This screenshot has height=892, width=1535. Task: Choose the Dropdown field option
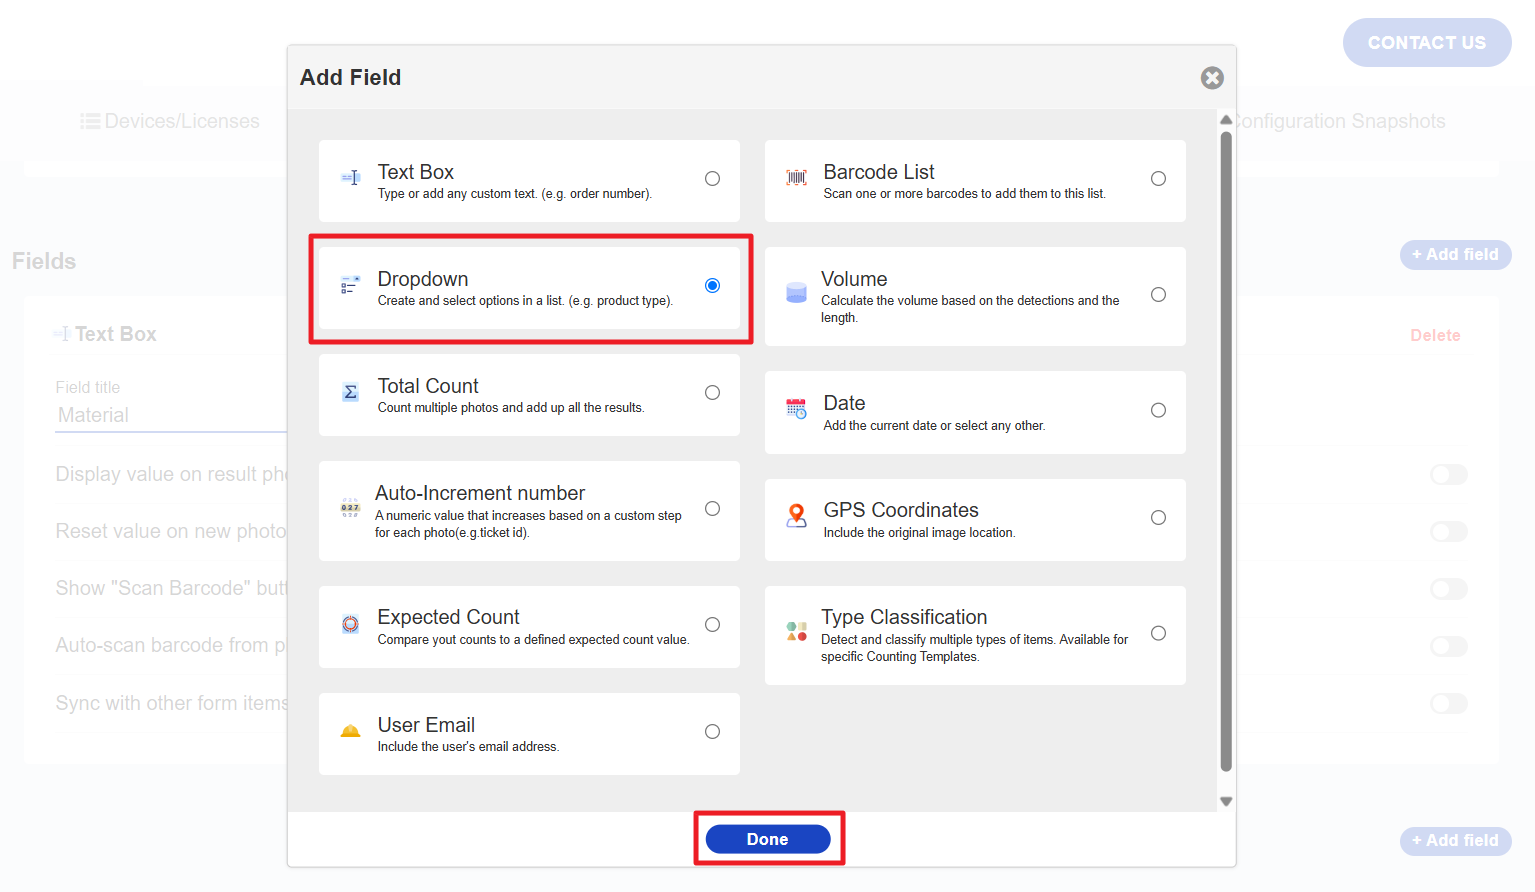(712, 286)
